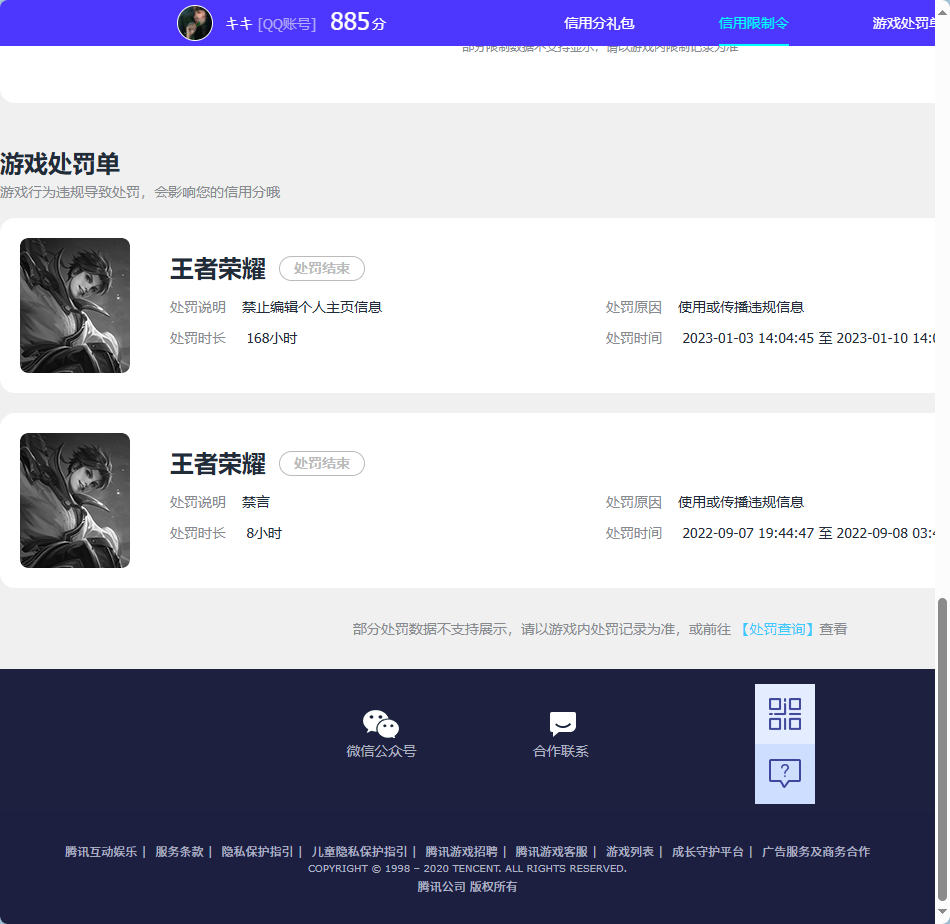Open the 腾讯互动娱乐 footer link
This screenshot has width=950, height=924.
click(101, 851)
